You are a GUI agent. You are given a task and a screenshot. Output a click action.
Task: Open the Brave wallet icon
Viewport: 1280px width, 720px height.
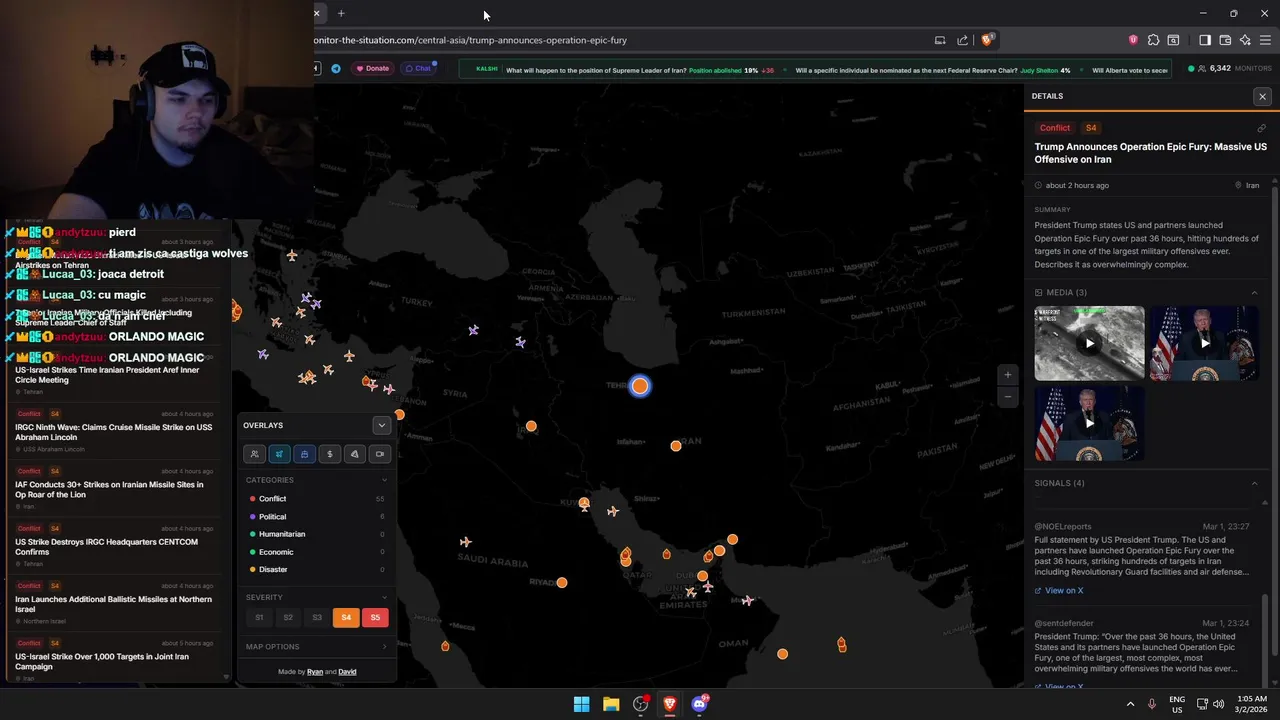(x=1225, y=40)
